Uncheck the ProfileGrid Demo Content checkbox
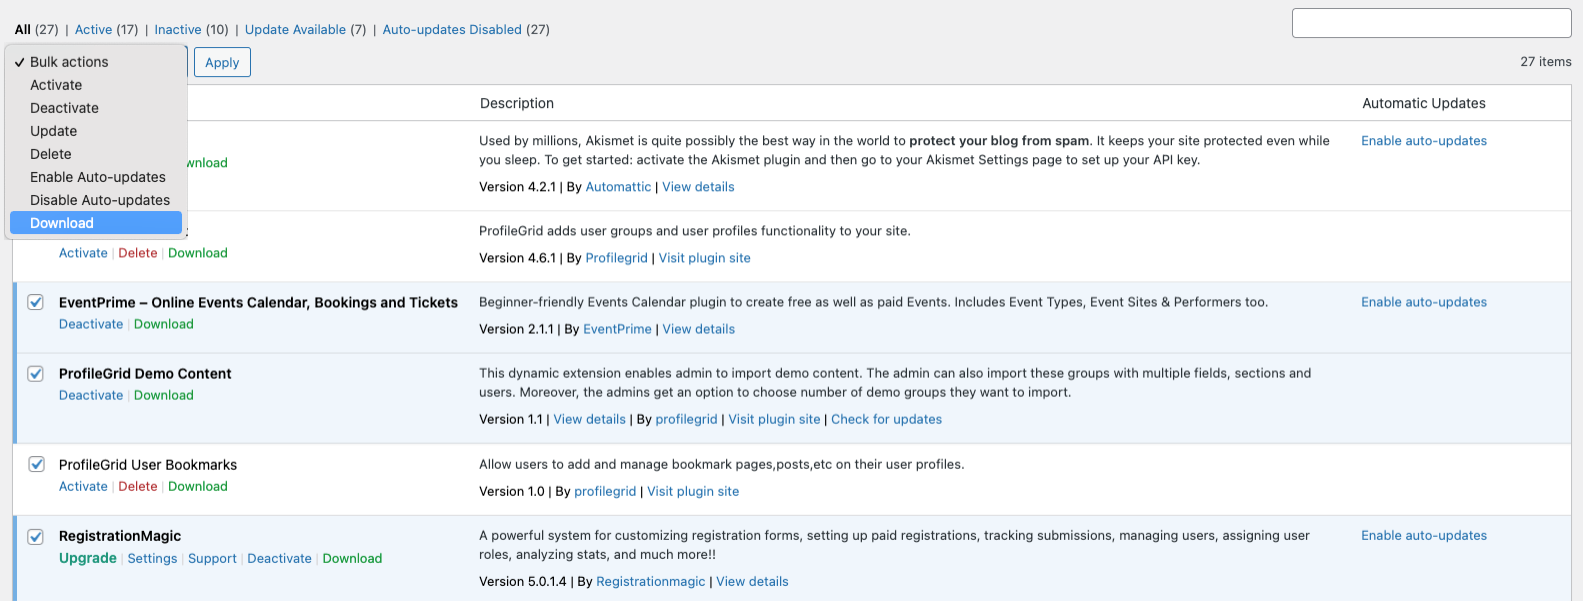The width and height of the screenshot is (1583, 601). click(36, 373)
